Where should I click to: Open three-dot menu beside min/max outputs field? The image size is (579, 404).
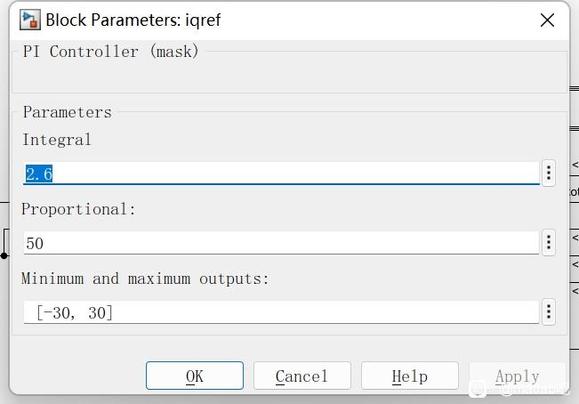click(549, 312)
